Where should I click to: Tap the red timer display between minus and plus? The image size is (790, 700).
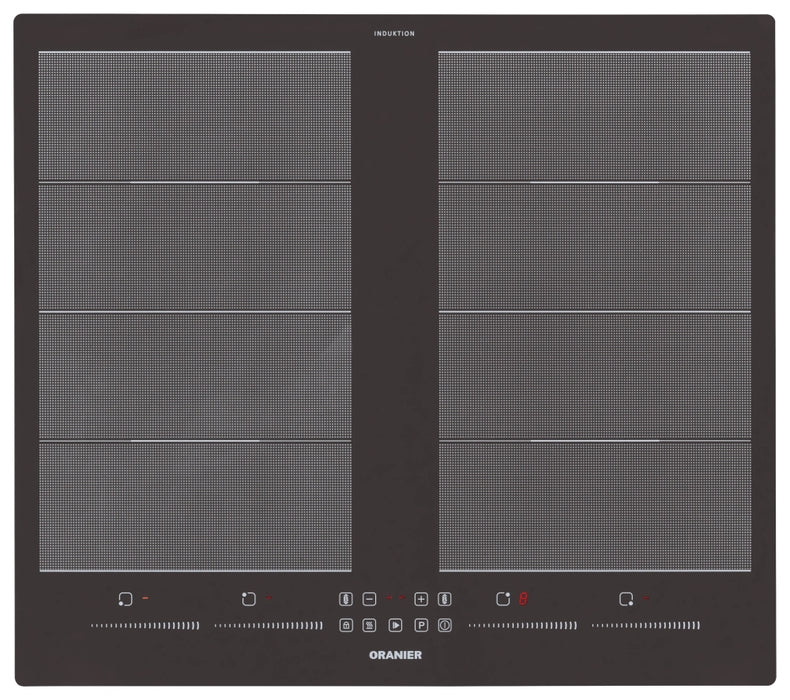(x=396, y=598)
